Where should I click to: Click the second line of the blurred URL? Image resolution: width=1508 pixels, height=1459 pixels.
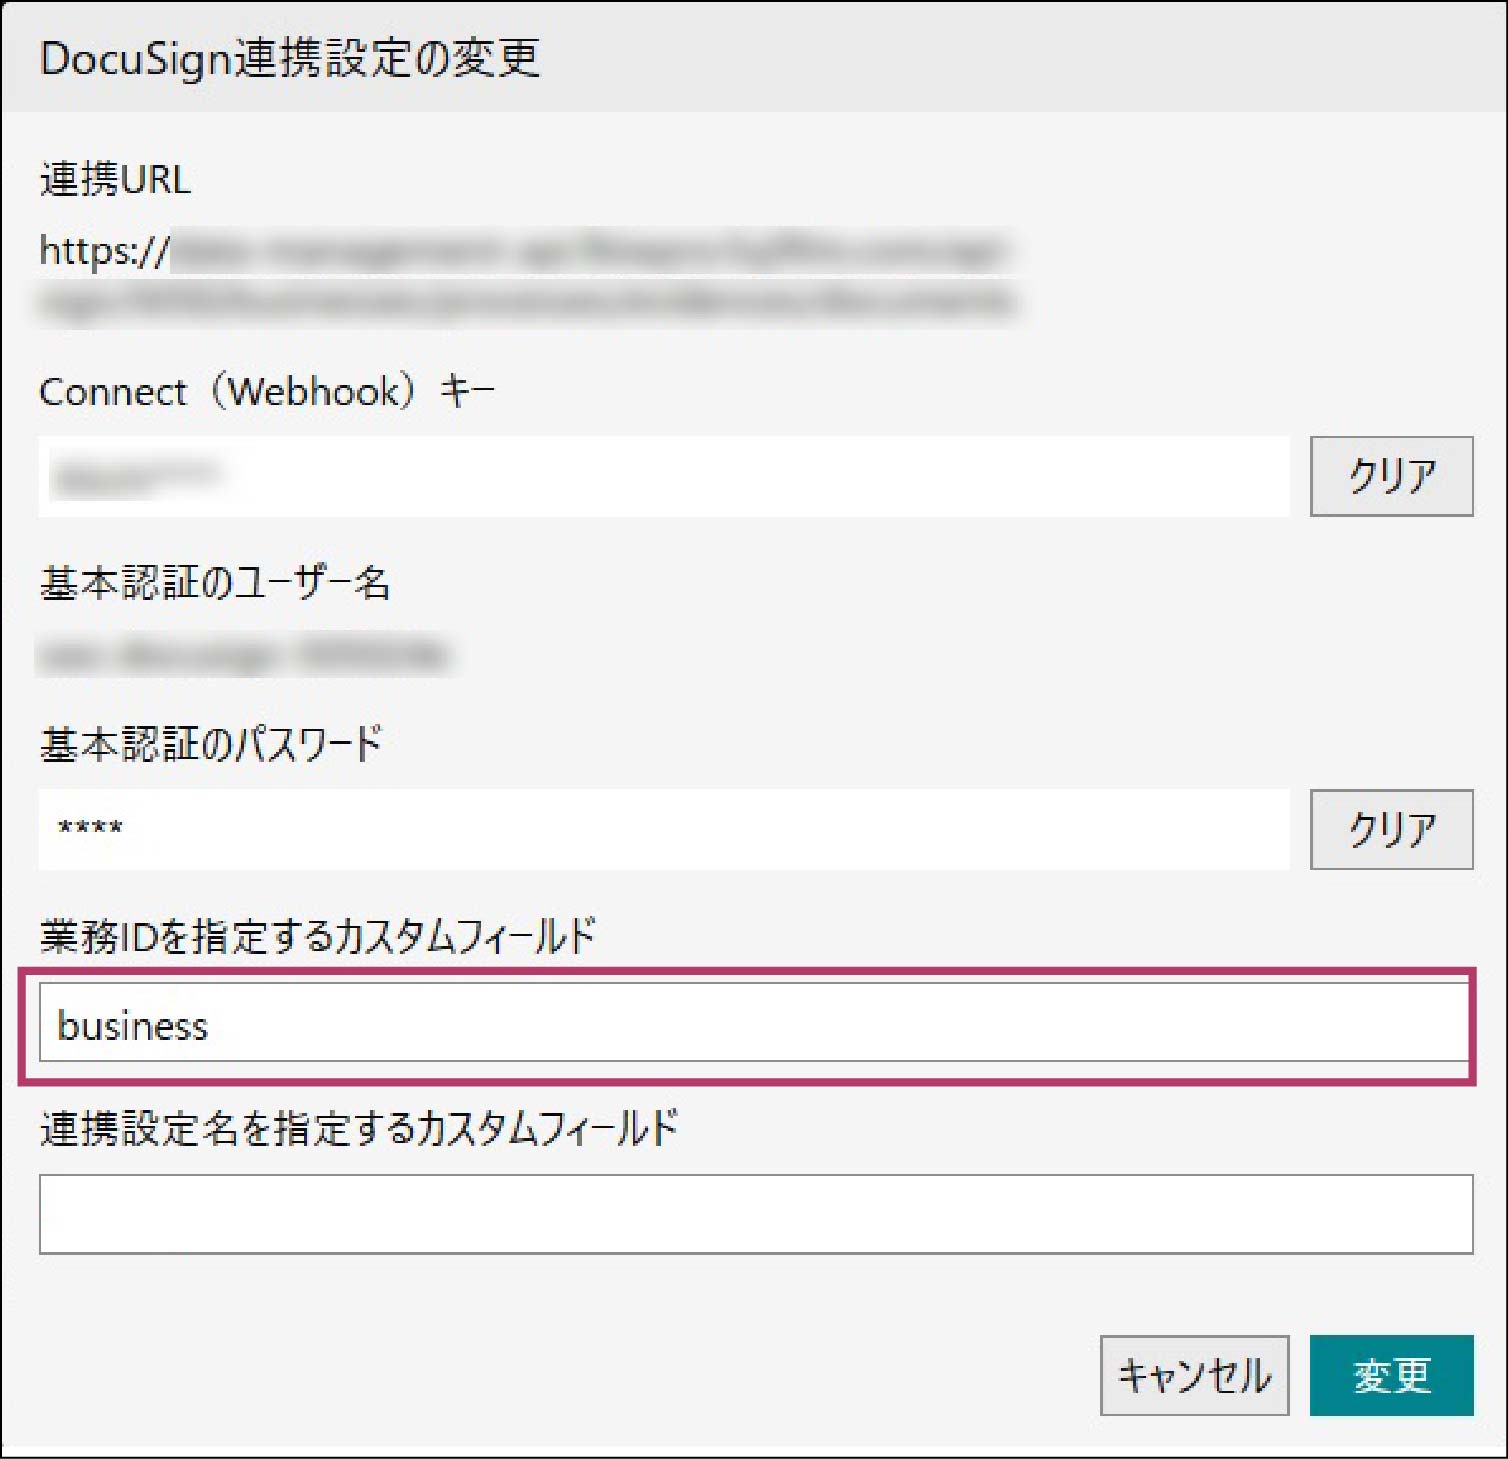pos(527,301)
